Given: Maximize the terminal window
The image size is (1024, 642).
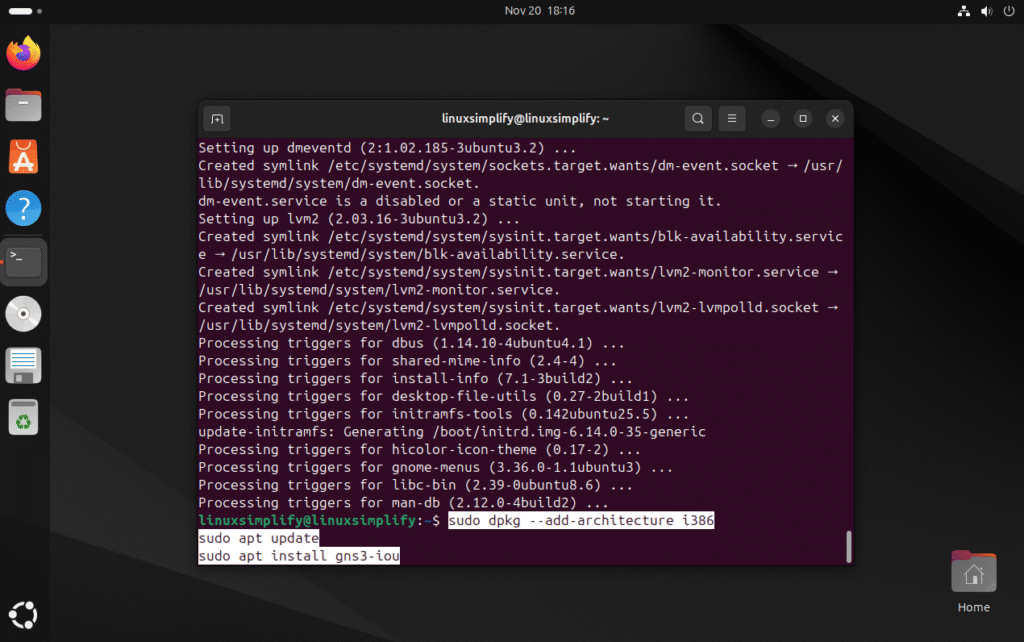Looking at the screenshot, I should coord(802,118).
